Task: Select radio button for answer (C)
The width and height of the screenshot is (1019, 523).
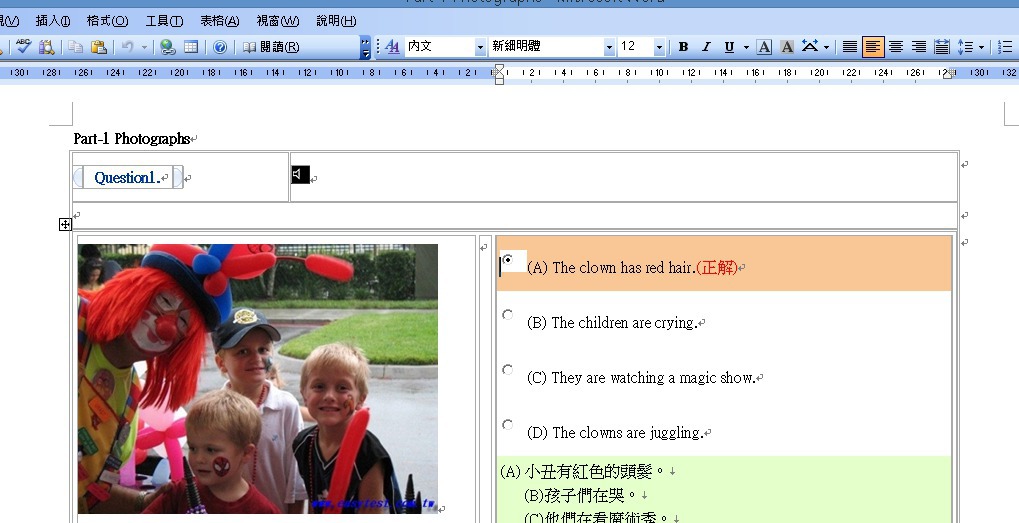Action: click(x=508, y=370)
